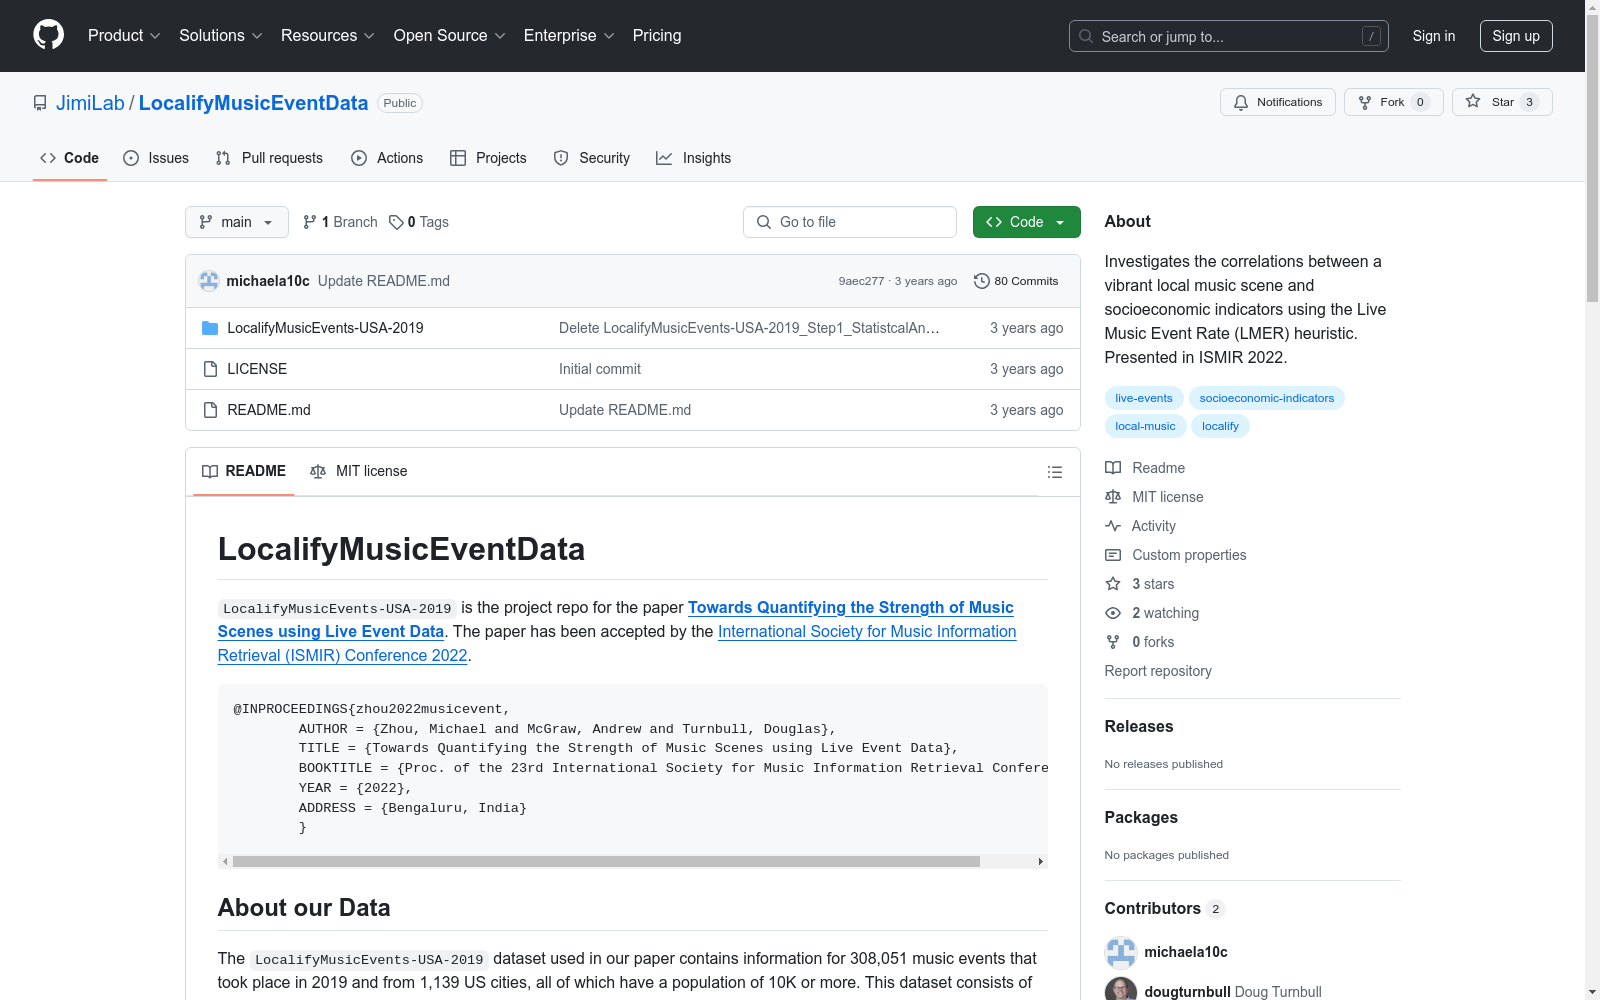Viewport: 1600px width, 1000px height.
Task: Click the fork icon on Fork button
Action: (x=1365, y=102)
